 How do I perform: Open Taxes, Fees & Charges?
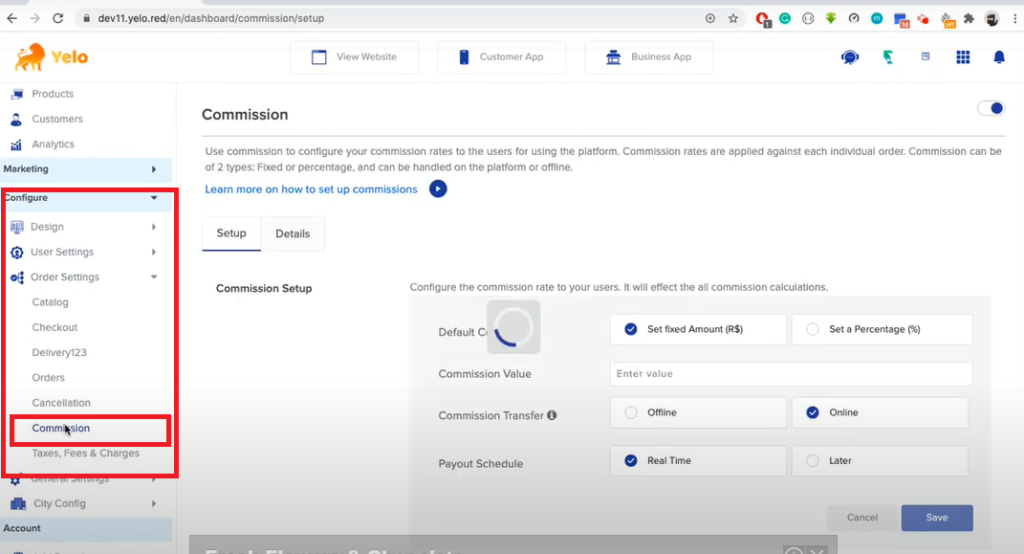point(86,453)
